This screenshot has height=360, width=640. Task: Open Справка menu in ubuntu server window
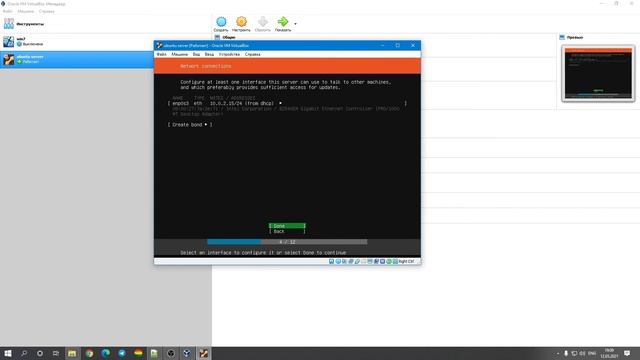pos(253,54)
